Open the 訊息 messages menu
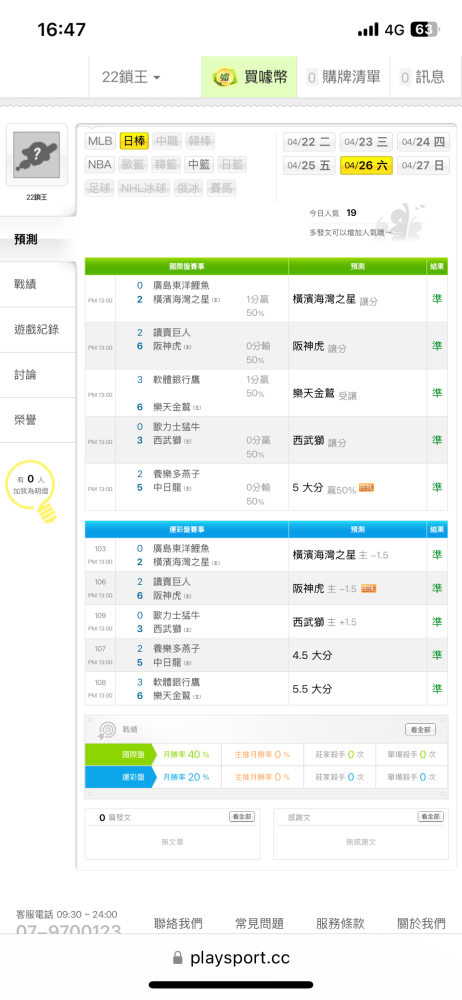Screen dimensions: 462x1000 coord(423,77)
